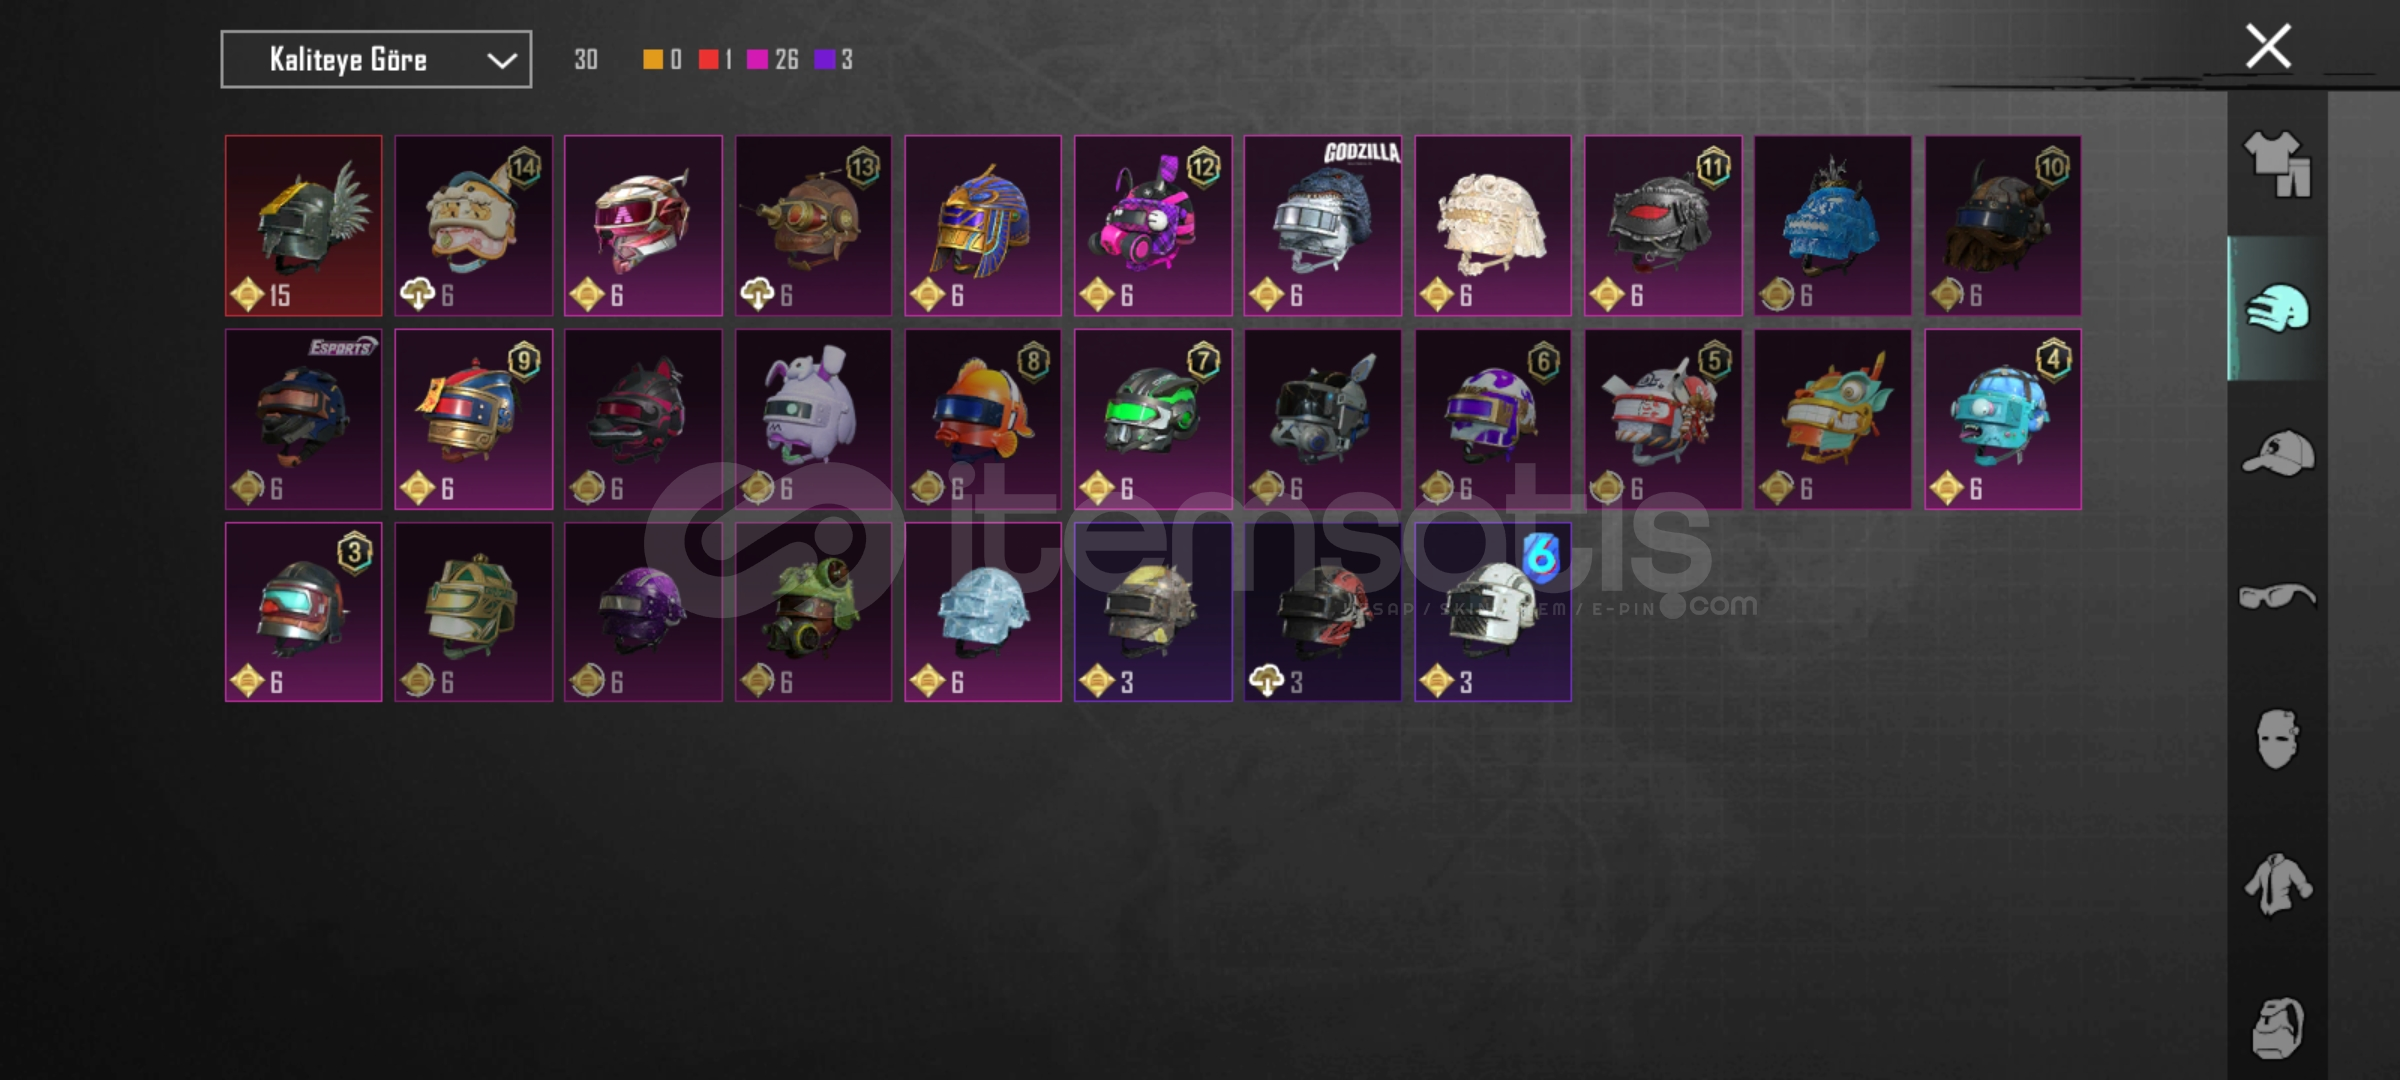Open the jacket category icon
Viewport: 2400px width, 1080px height.
2278,884
